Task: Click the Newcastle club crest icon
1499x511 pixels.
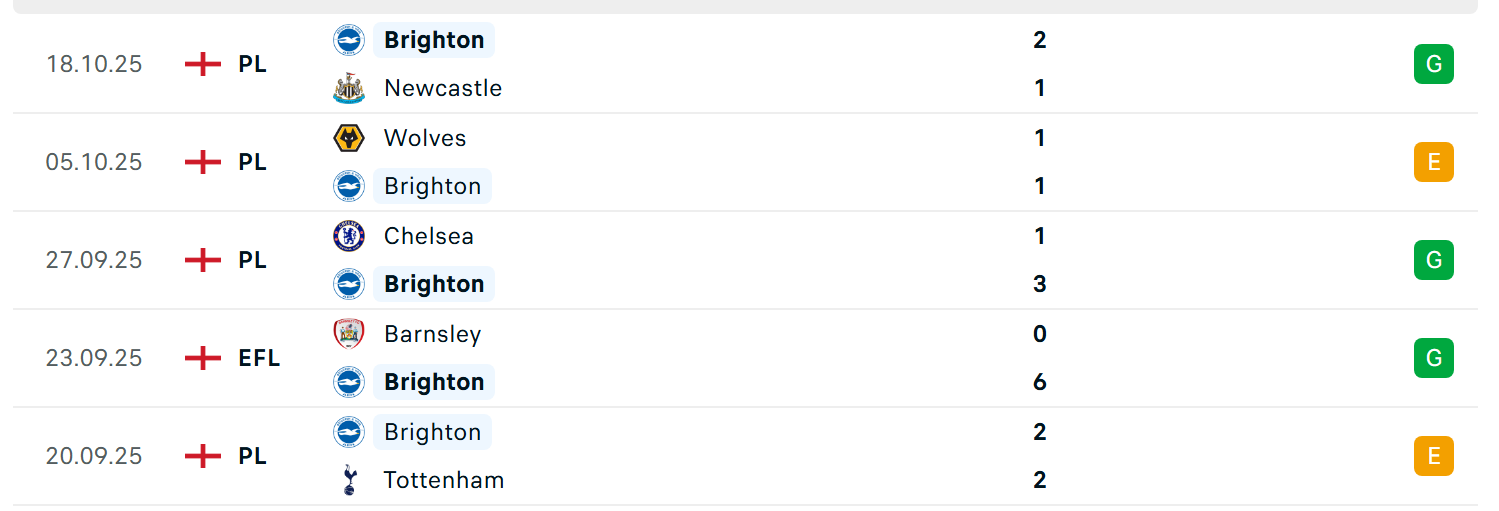Action: pos(349,88)
